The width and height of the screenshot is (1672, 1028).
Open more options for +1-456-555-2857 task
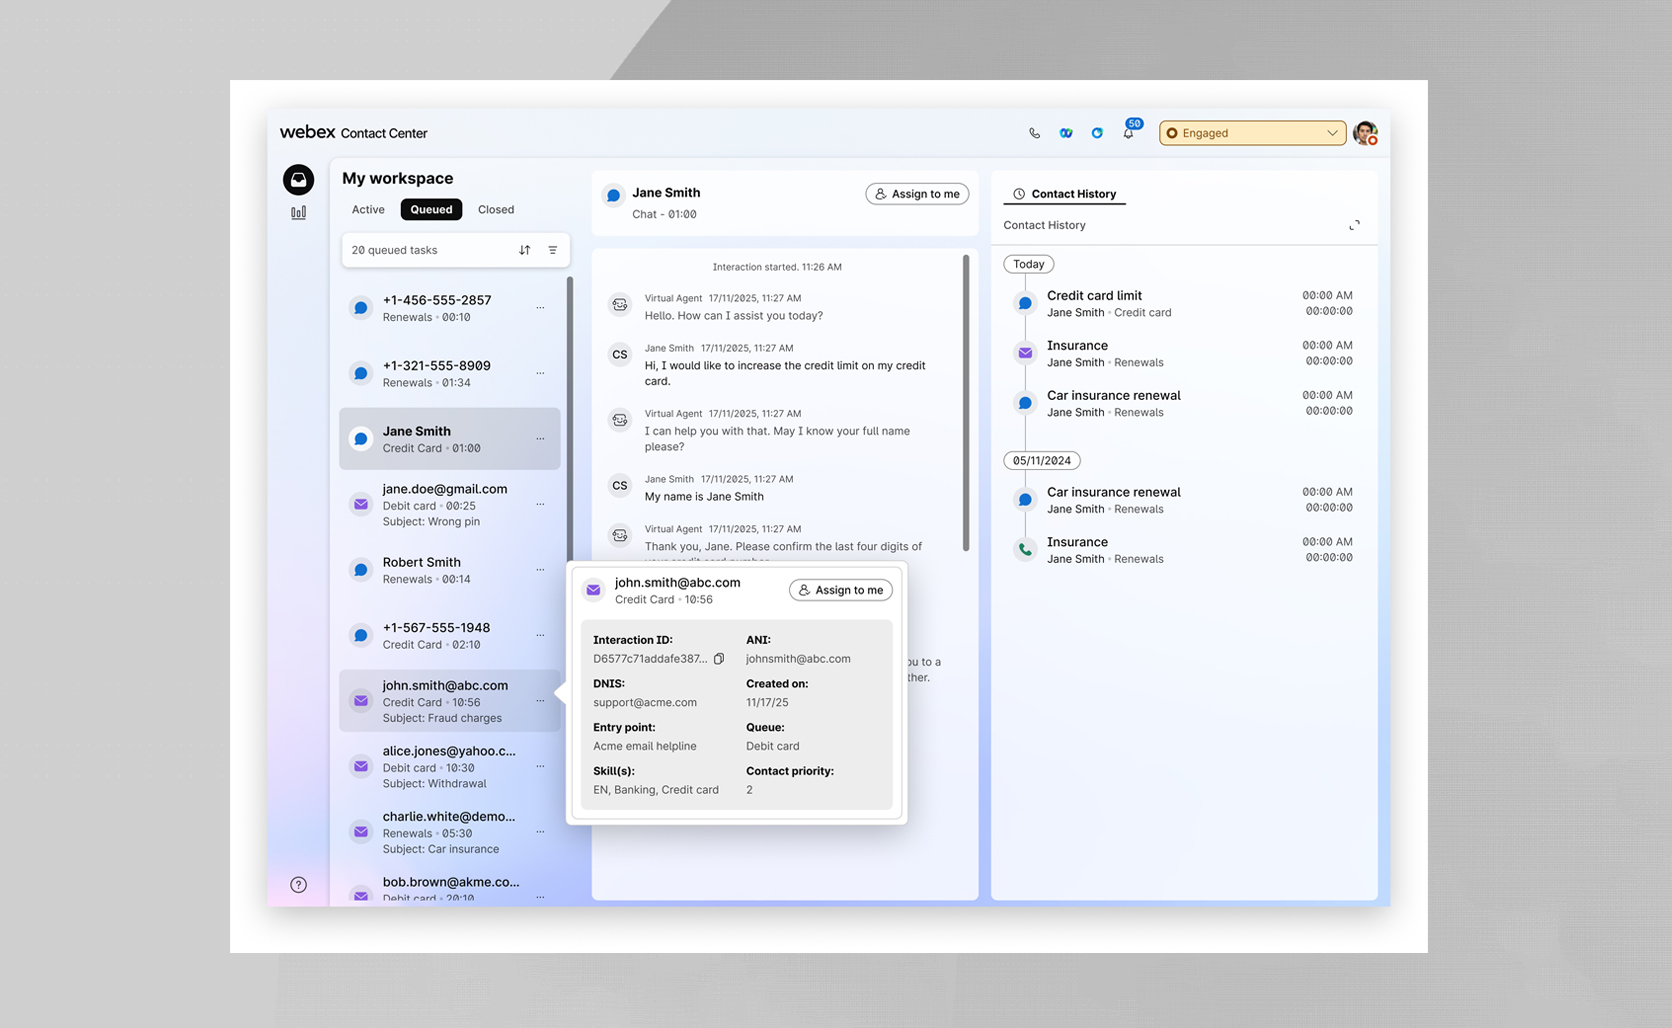[x=540, y=308]
